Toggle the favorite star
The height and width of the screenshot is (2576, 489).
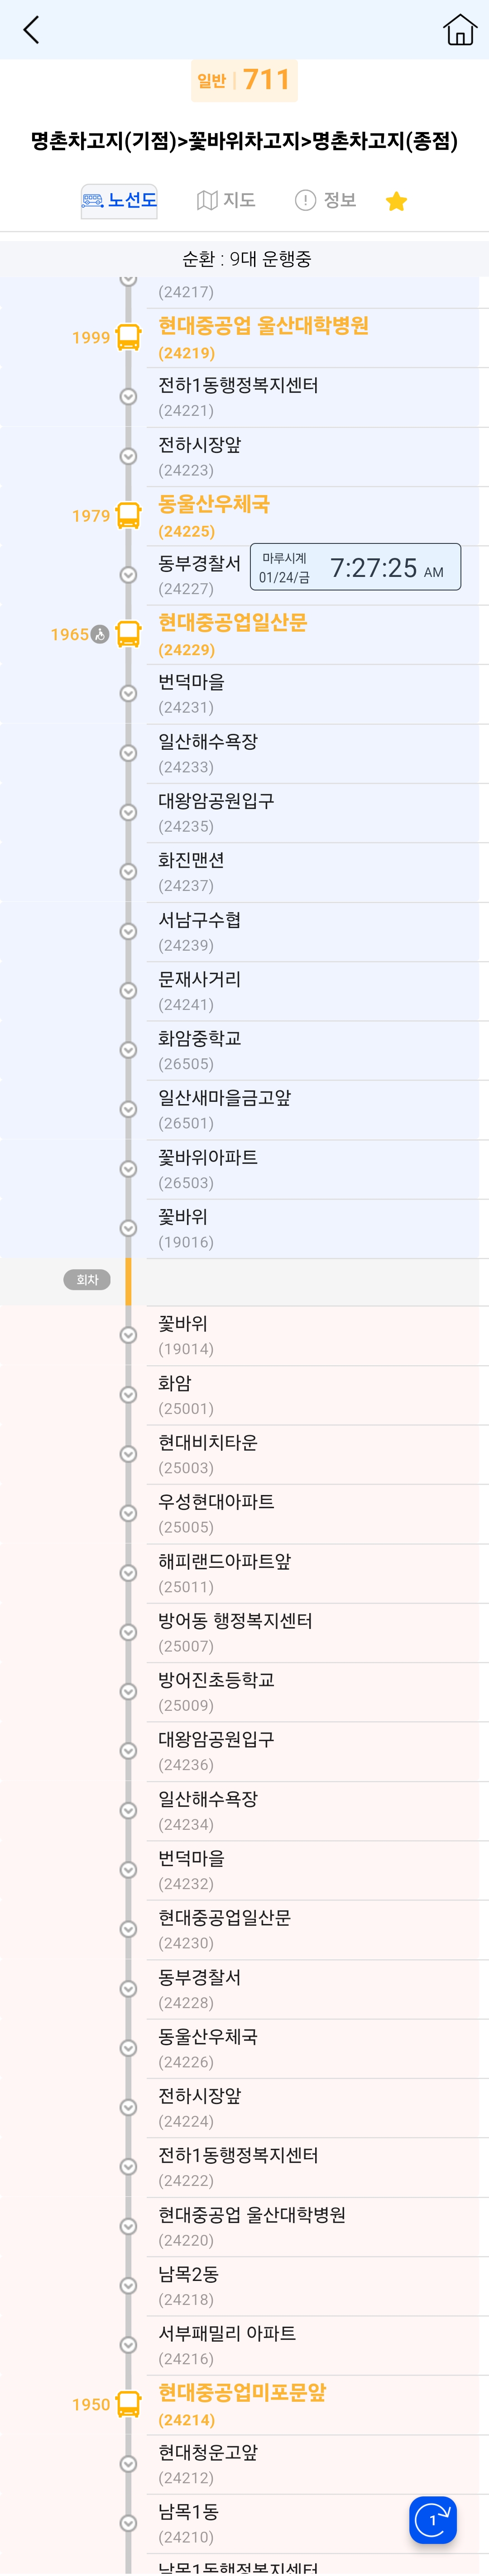pos(396,201)
